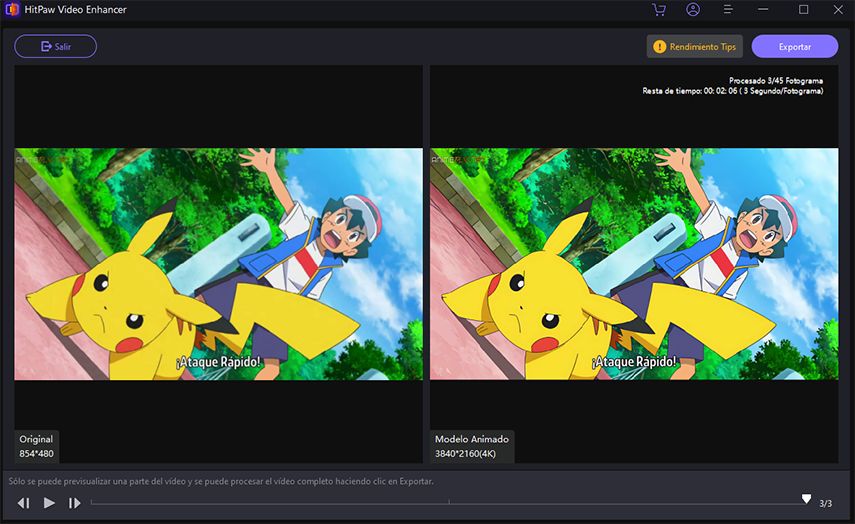Open Rendimiento Tips
The width and height of the screenshot is (855, 524).
694,46
